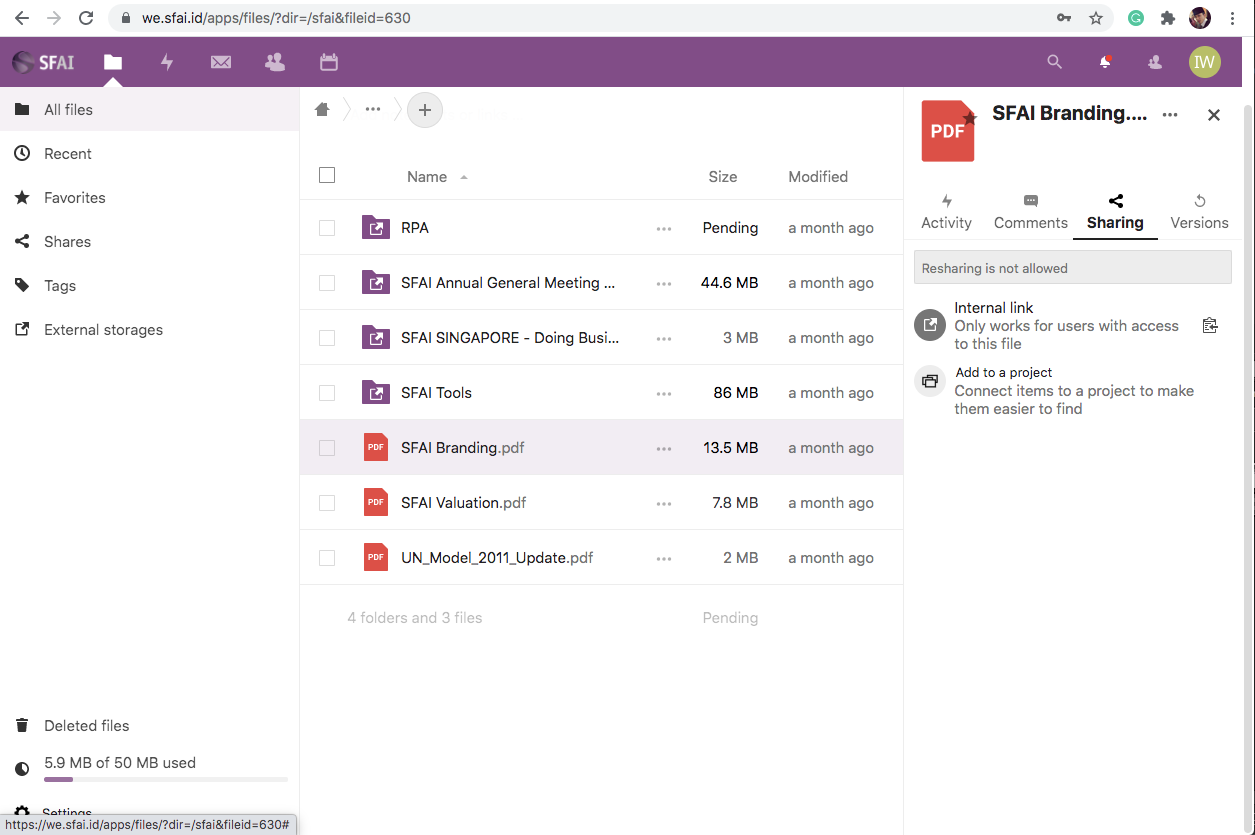The image size is (1255, 835).
Task: Select all files checkbox
Action: click(x=327, y=175)
